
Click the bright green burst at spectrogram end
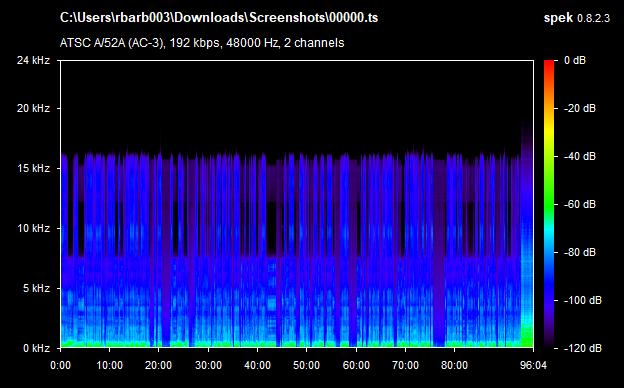[527, 335]
